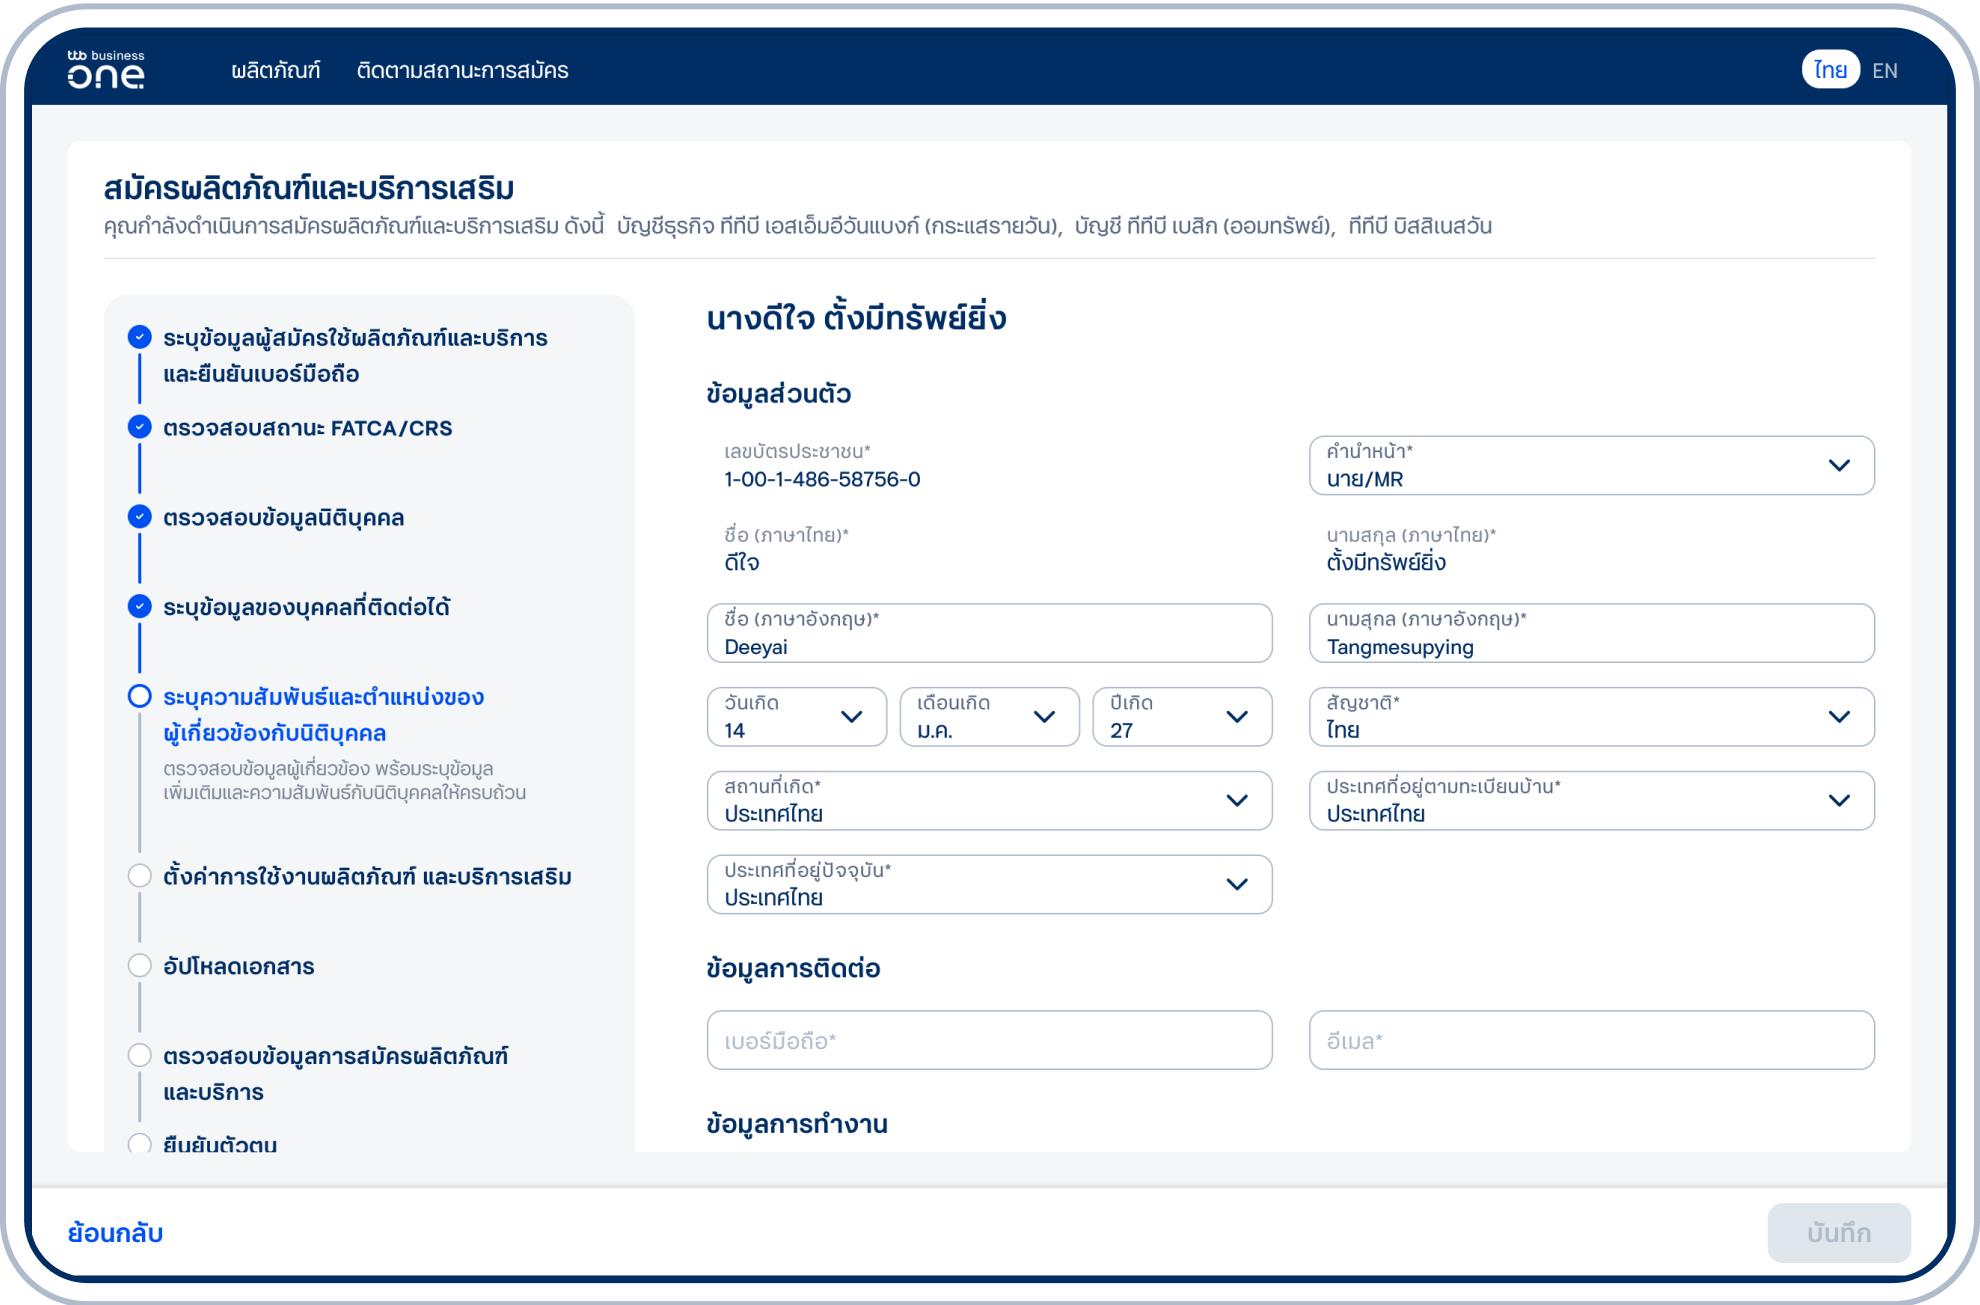Open ติดตามสถานะการสมัคร menu item
This screenshot has width=1980, height=1305.
[x=462, y=71]
